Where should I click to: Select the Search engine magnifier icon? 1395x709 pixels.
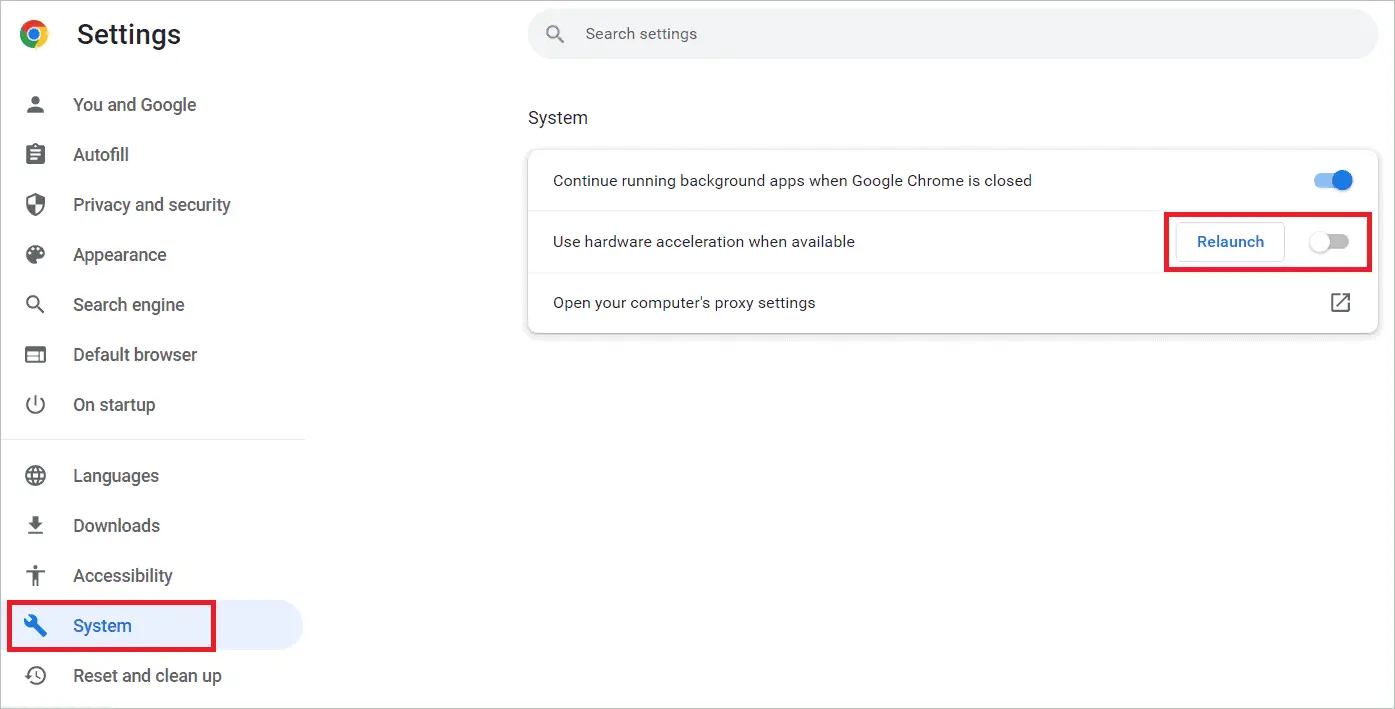(35, 304)
